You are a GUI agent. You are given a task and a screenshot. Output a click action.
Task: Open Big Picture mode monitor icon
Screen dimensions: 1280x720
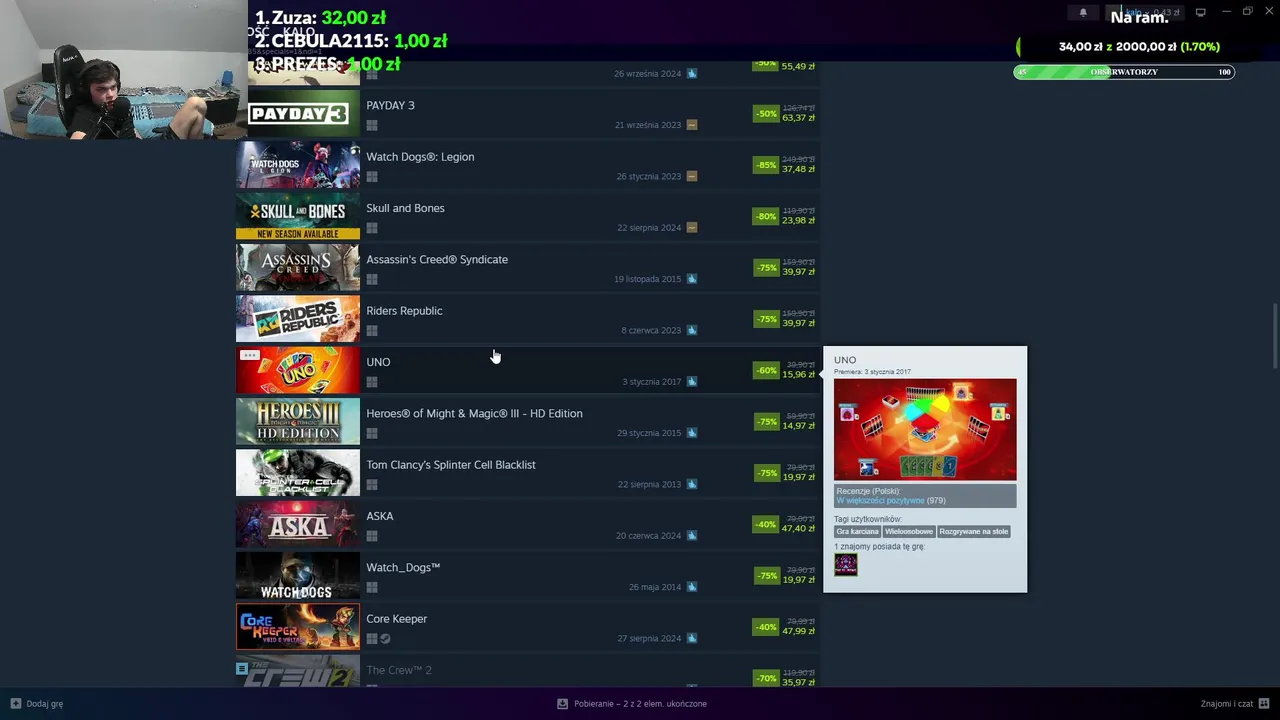1200,12
